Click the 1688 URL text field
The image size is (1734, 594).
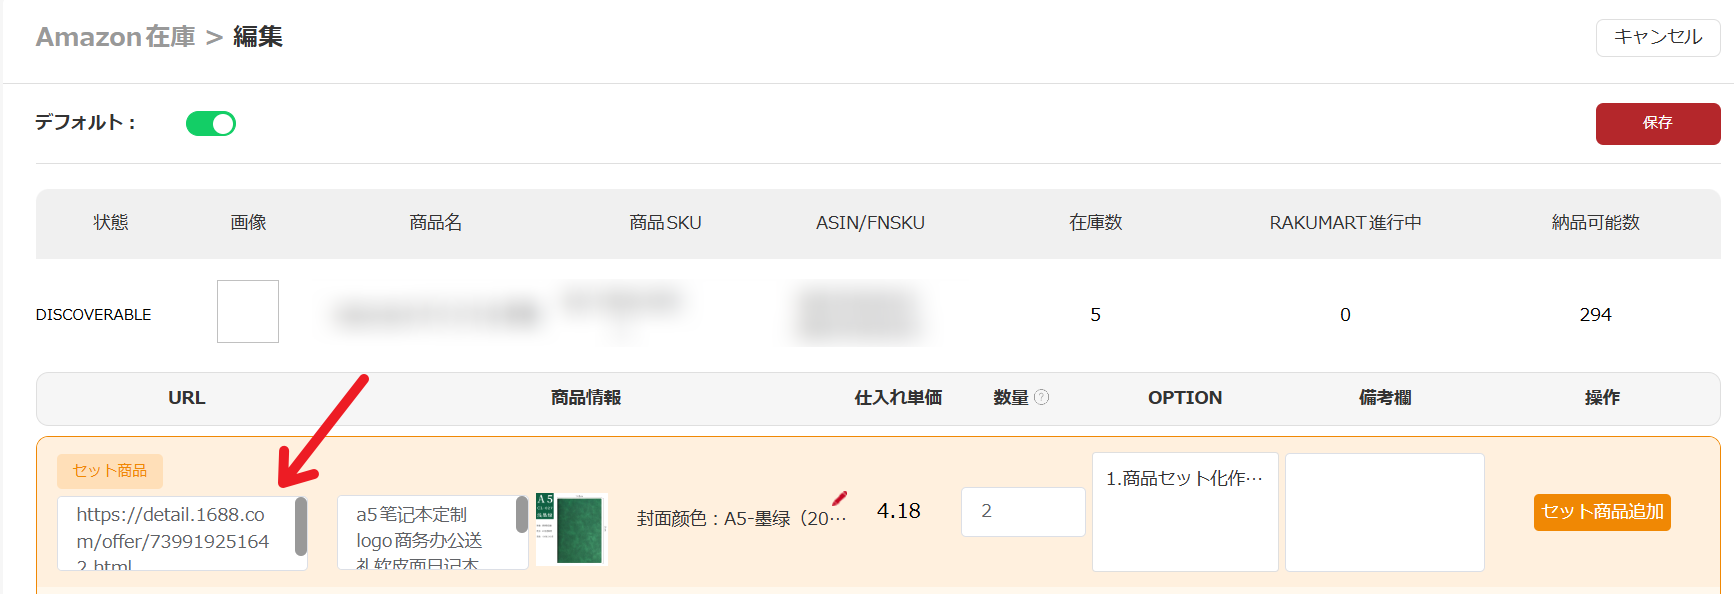pyautogui.click(x=175, y=533)
